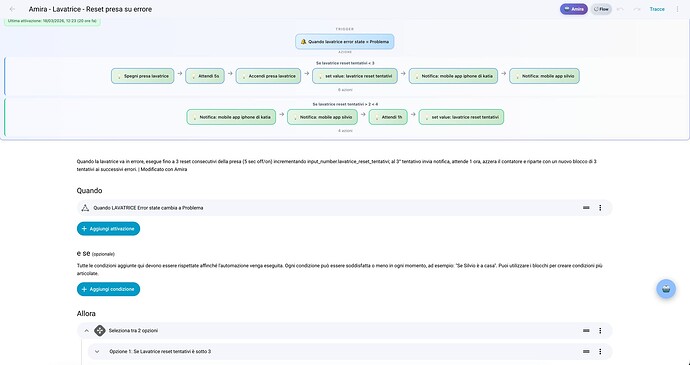Open the header three-dot overflow menu
Image resolution: width=690 pixels, height=365 pixels.
pos(677,9)
